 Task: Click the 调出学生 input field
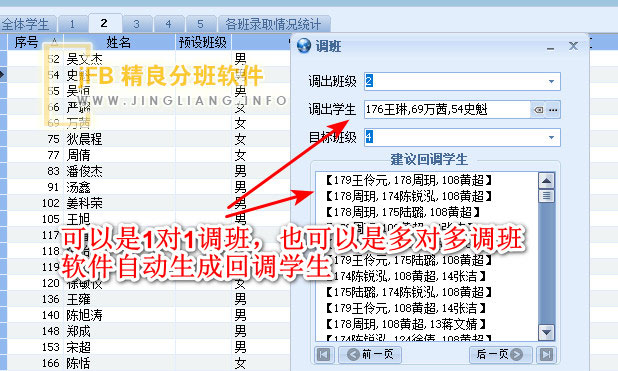[x=447, y=109]
